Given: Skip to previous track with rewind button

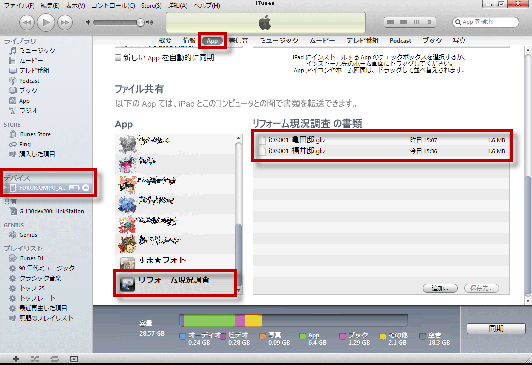Looking at the screenshot, I should [x=26, y=23].
